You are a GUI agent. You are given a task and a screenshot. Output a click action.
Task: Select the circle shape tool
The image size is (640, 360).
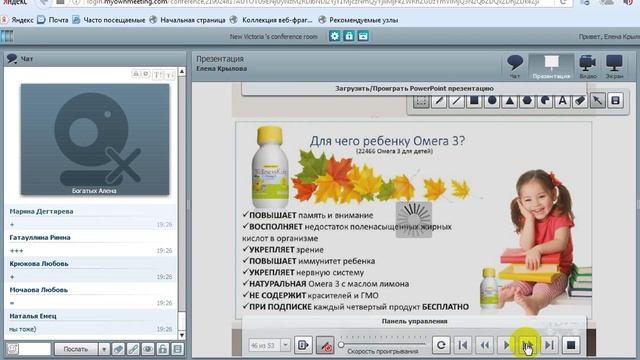coord(492,100)
